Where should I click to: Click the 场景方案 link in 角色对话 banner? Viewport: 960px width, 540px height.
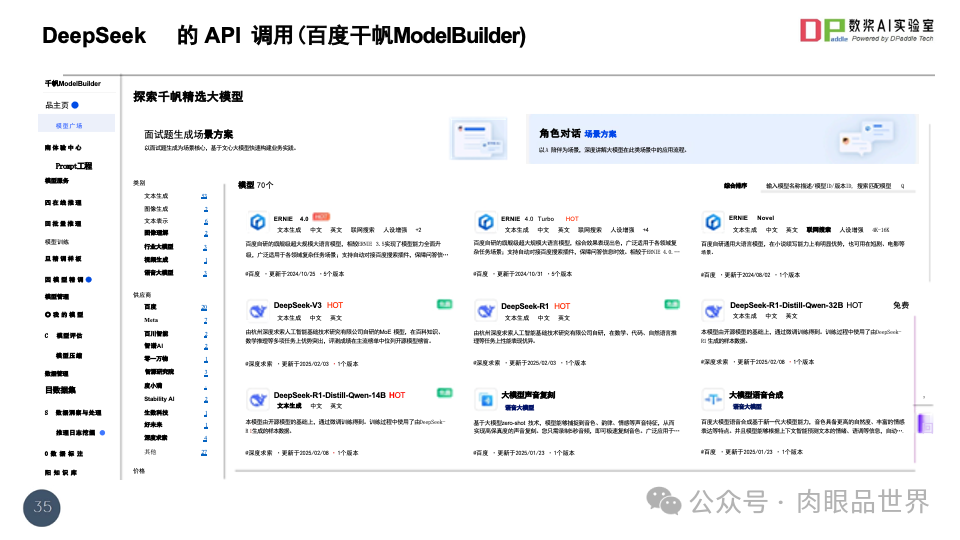click(x=601, y=134)
